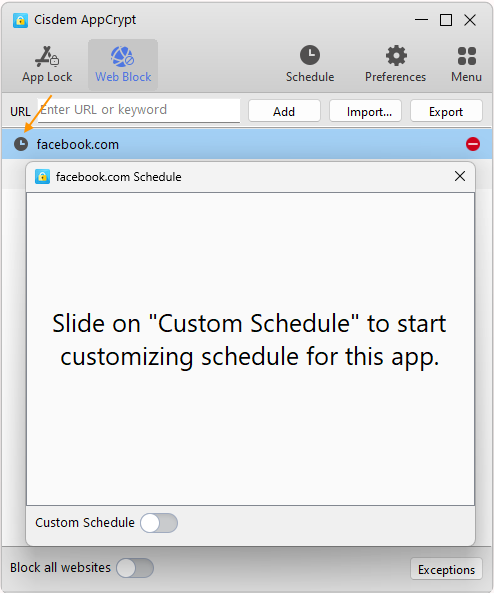Open the Exceptions list
Screen dimensions: 494x593
446,569
